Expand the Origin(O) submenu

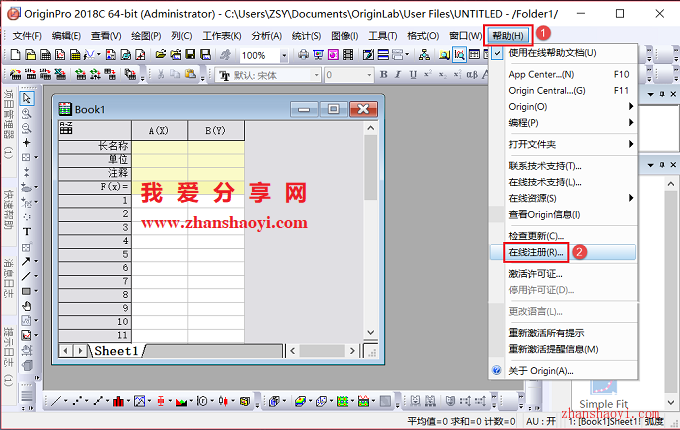click(x=563, y=107)
